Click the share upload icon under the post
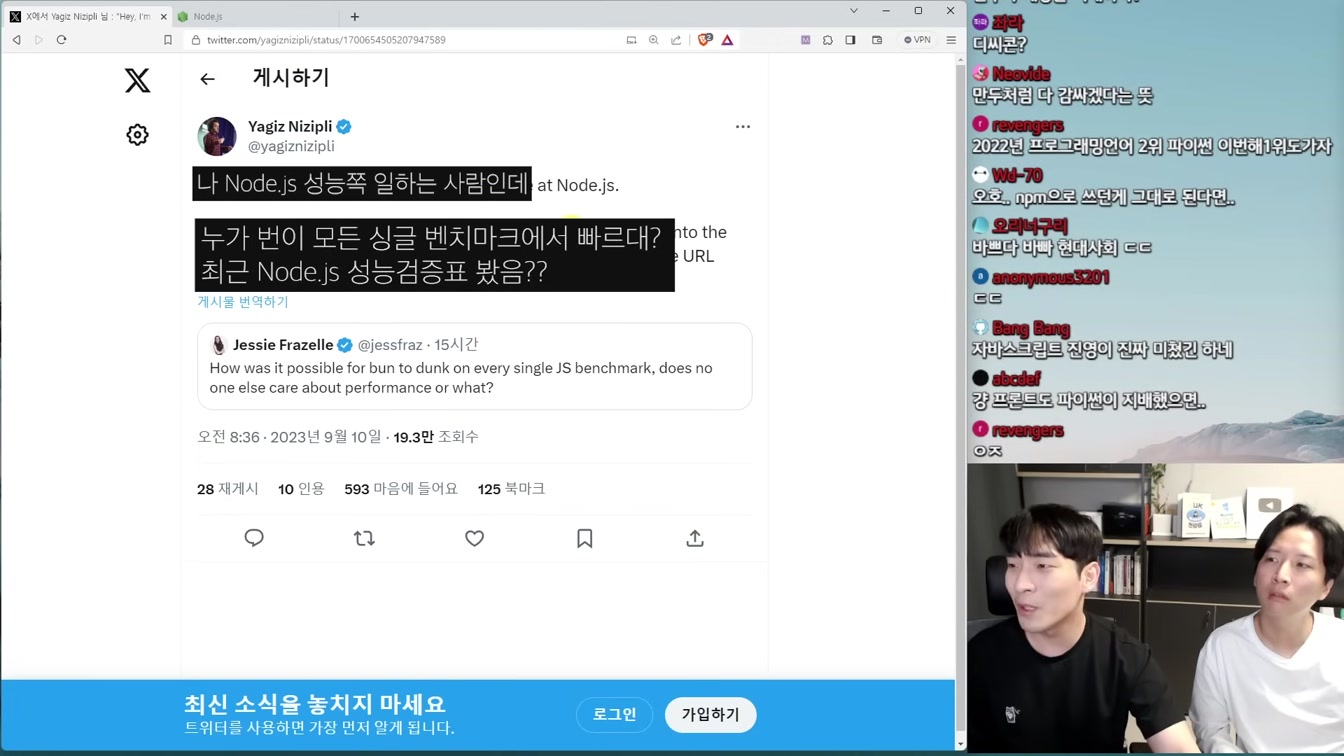This screenshot has height=756, width=1344. [695, 538]
